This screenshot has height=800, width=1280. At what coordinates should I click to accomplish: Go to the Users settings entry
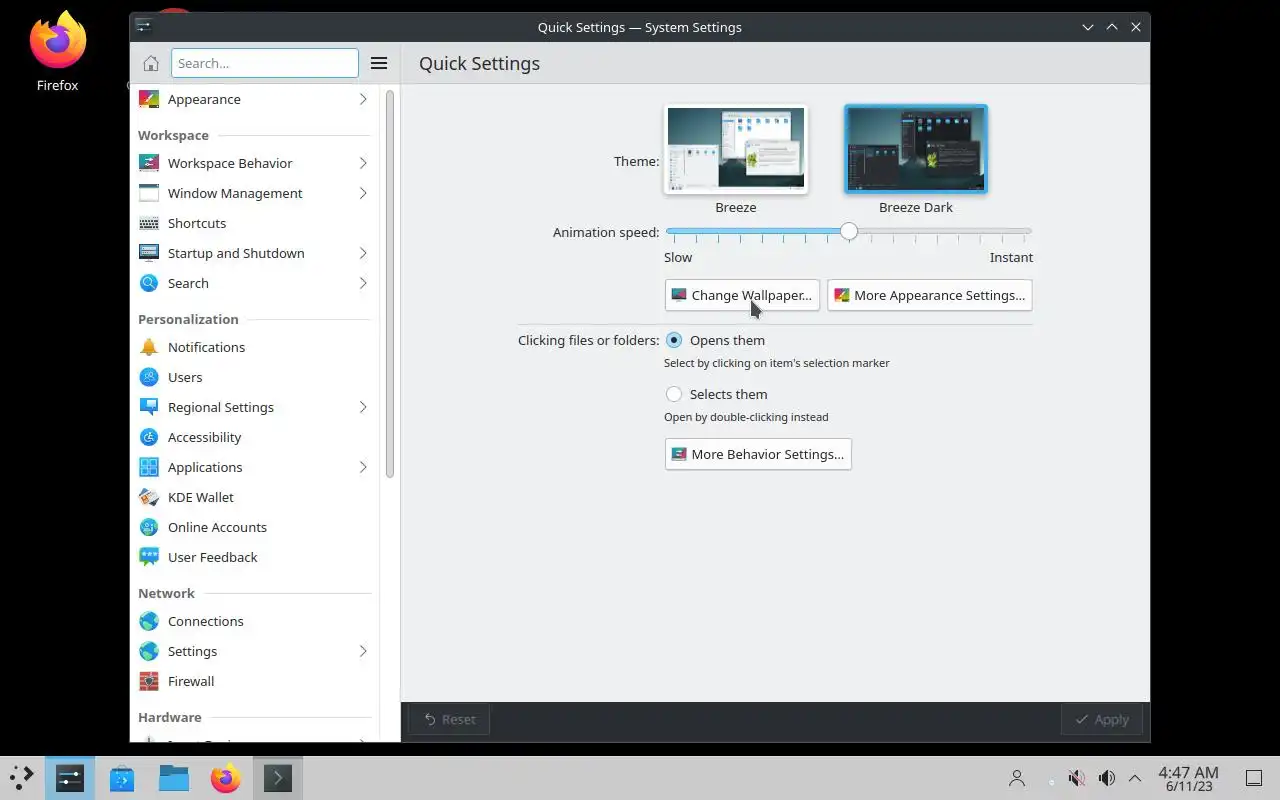254,377
